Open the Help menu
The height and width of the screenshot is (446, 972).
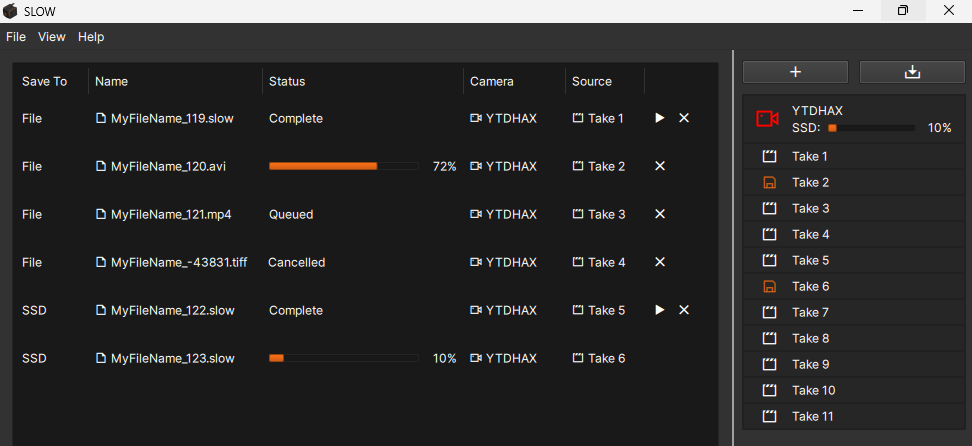tap(91, 37)
